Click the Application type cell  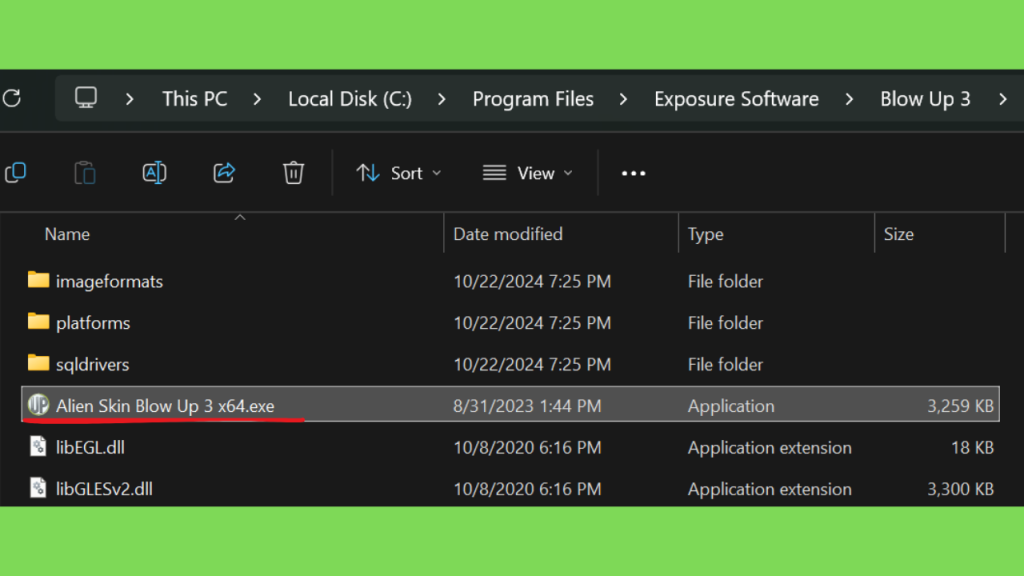click(731, 406)
